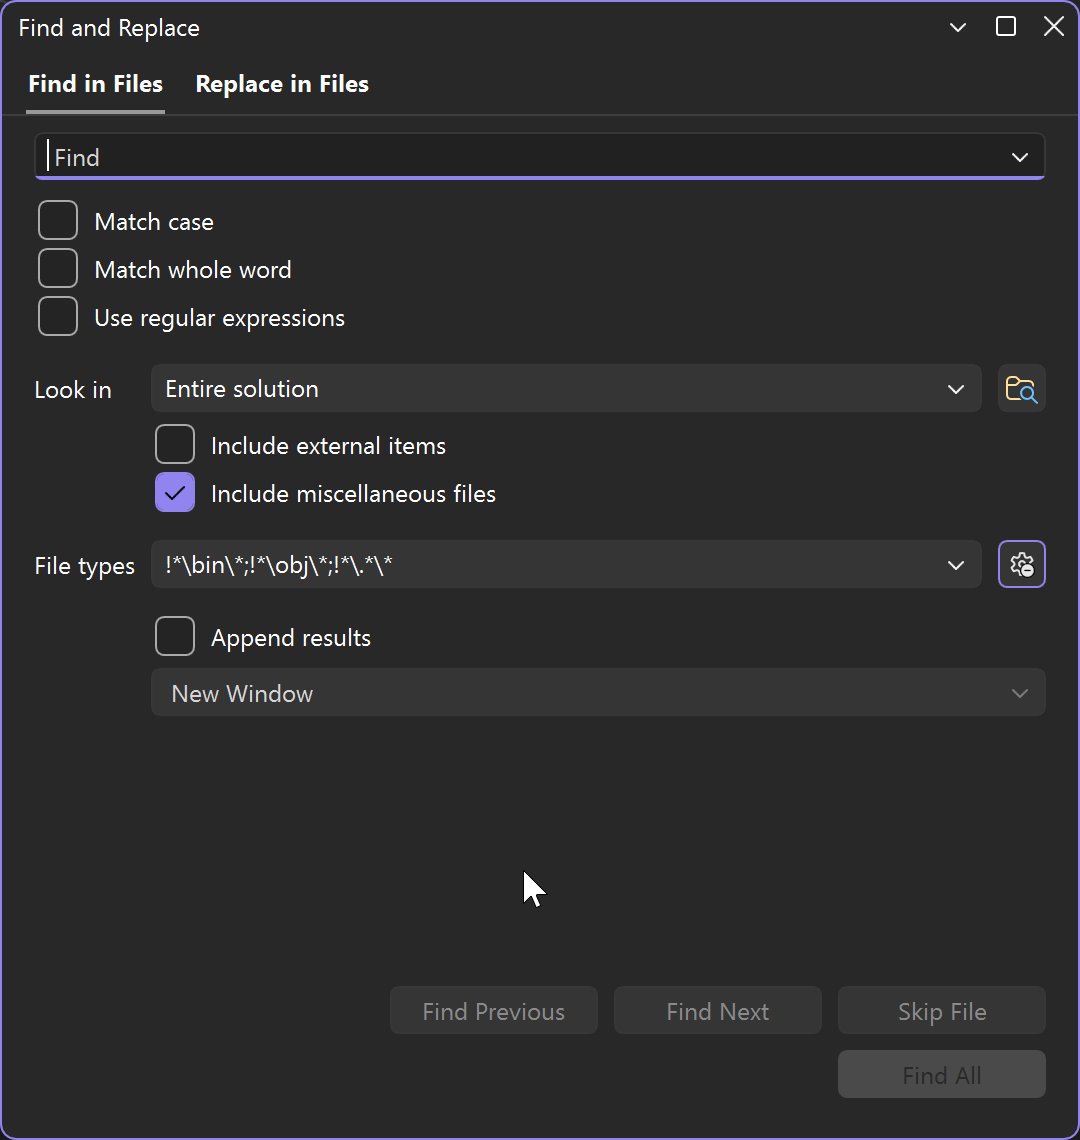Viewport: 1080px width, 1140px height.
Task: Switch to the Replace in Files tab
Action: (281, 84)
